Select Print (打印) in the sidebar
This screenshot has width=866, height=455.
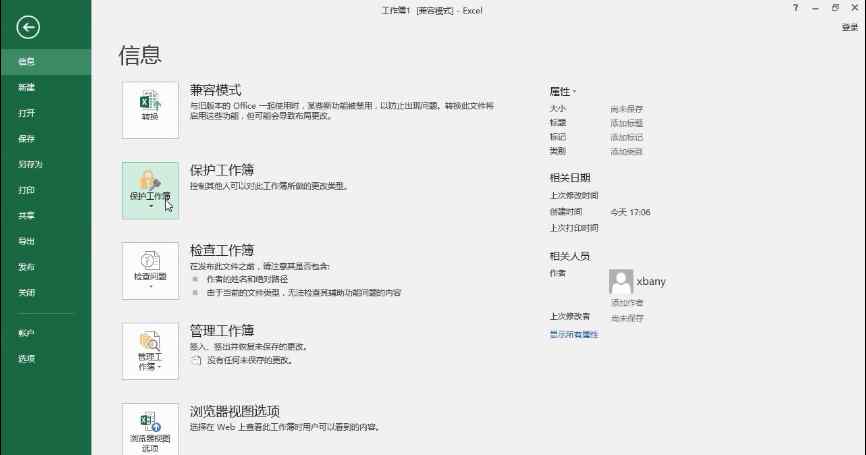click(46, 190)
